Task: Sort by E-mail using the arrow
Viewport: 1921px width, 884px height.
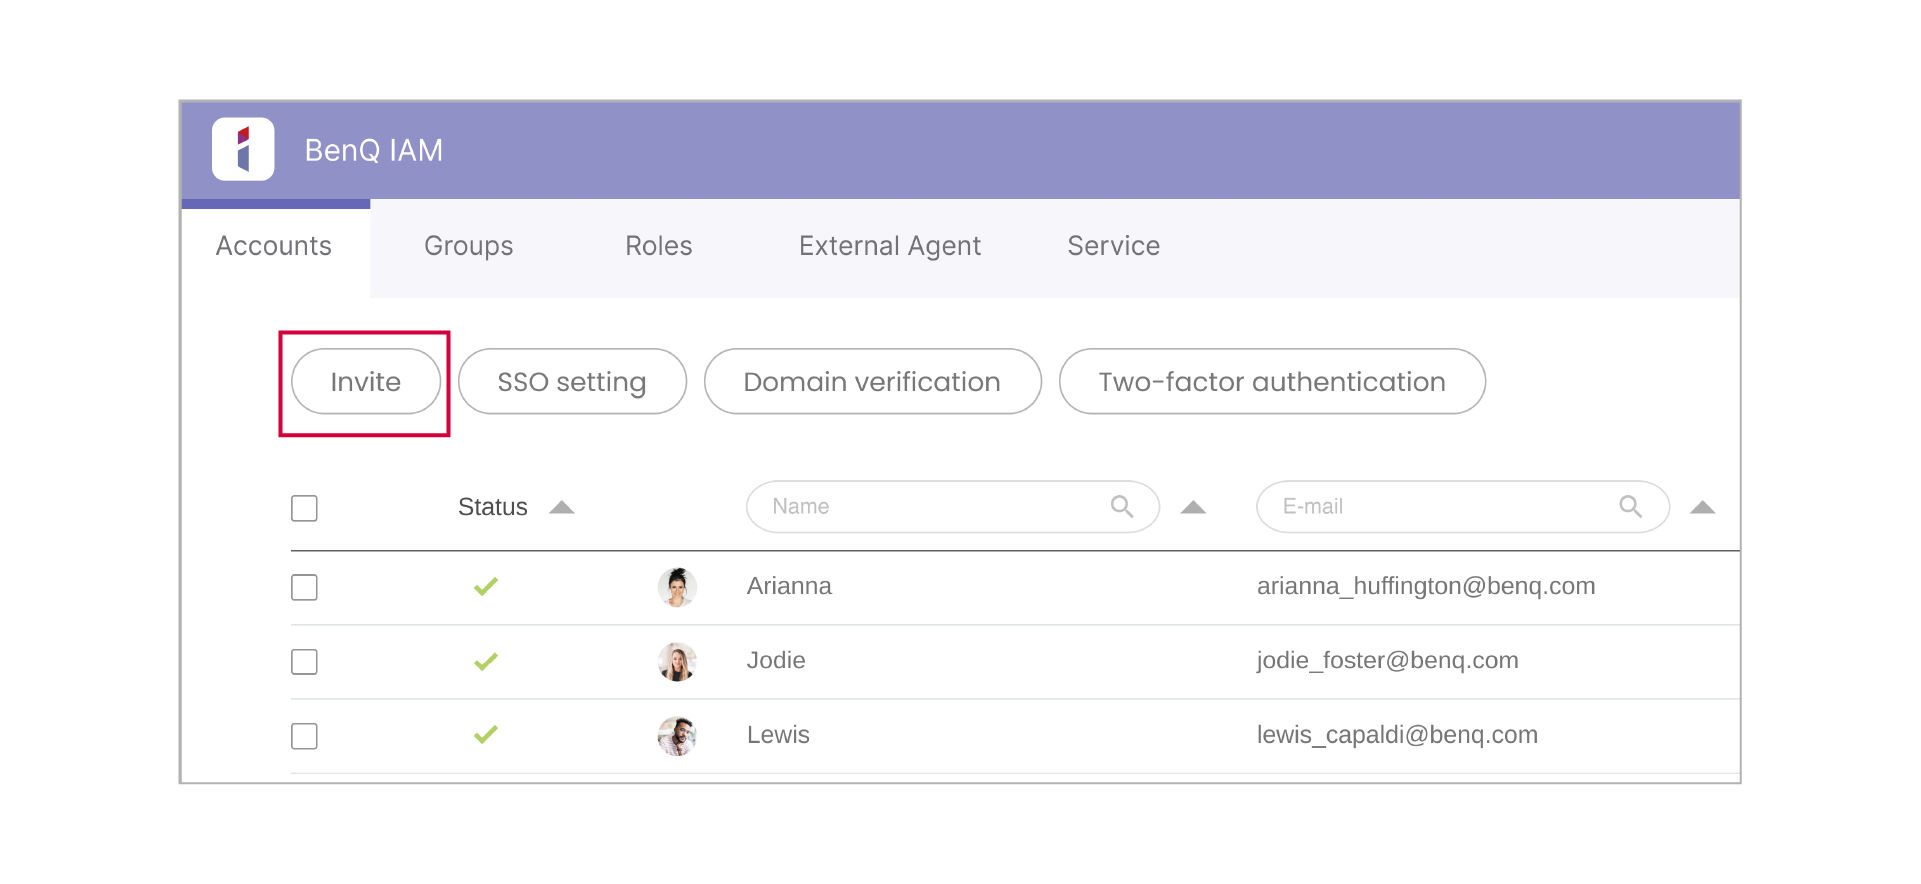Action: pyautogui.click(x=1702, y=507)
